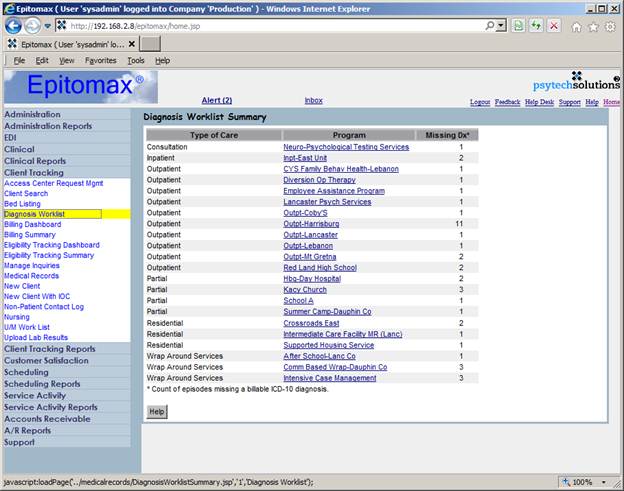Expand the Administration sidebar section
Screen dimensions: 624x491
click(x=32, y=115)
